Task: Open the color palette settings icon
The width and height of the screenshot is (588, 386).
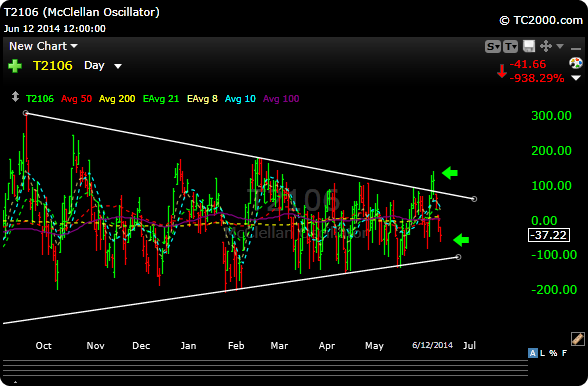Action: point(576,63)
